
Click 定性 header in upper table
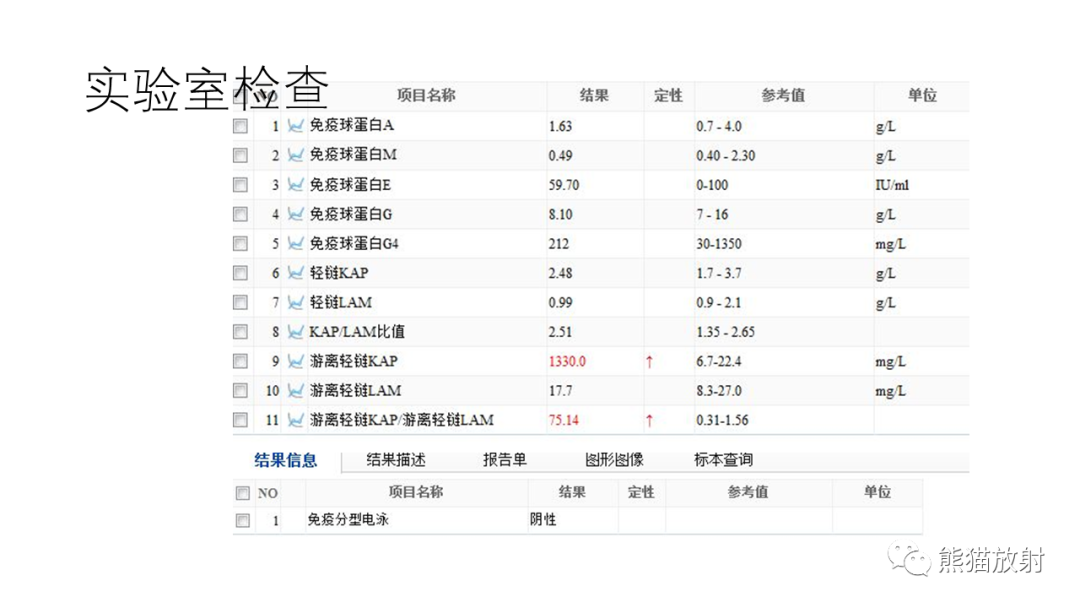[668, 95]
